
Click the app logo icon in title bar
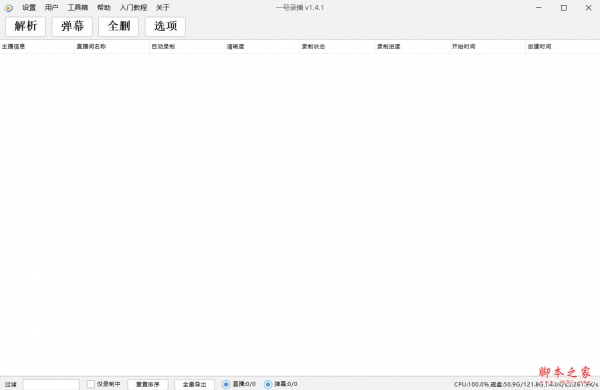[8, 8]
